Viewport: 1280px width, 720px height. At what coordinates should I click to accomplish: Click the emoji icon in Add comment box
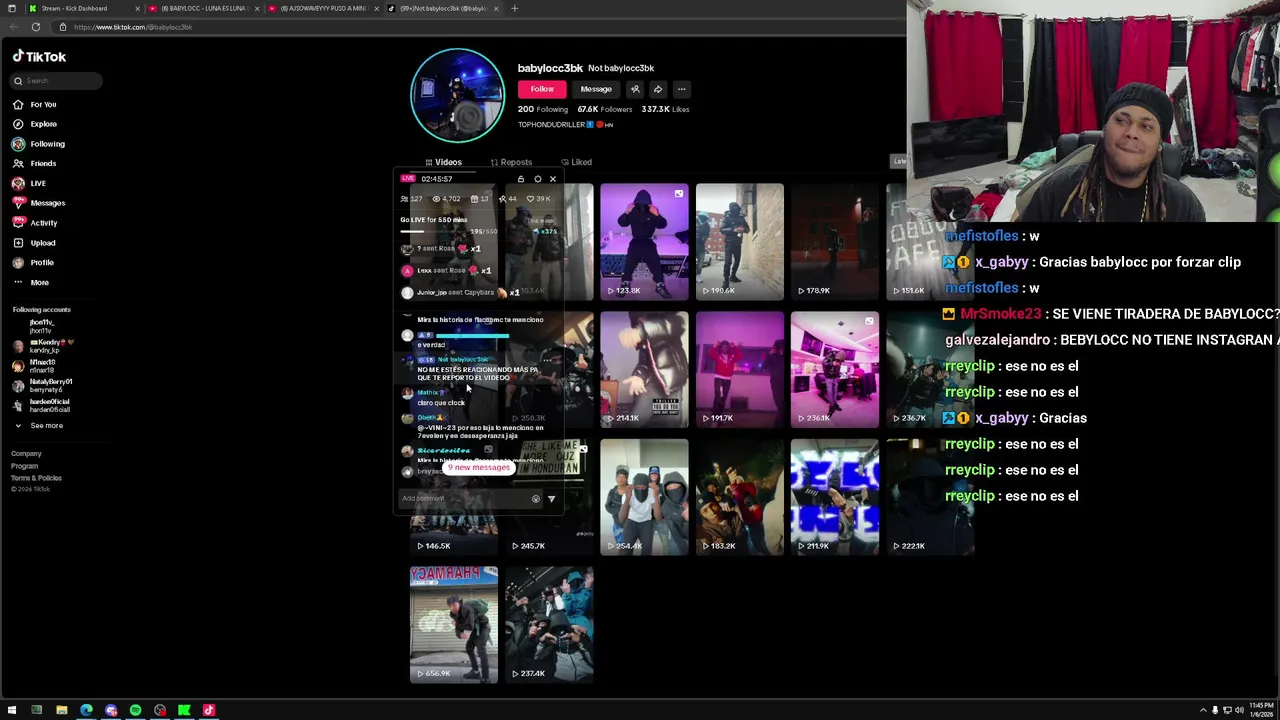(535, 499)
